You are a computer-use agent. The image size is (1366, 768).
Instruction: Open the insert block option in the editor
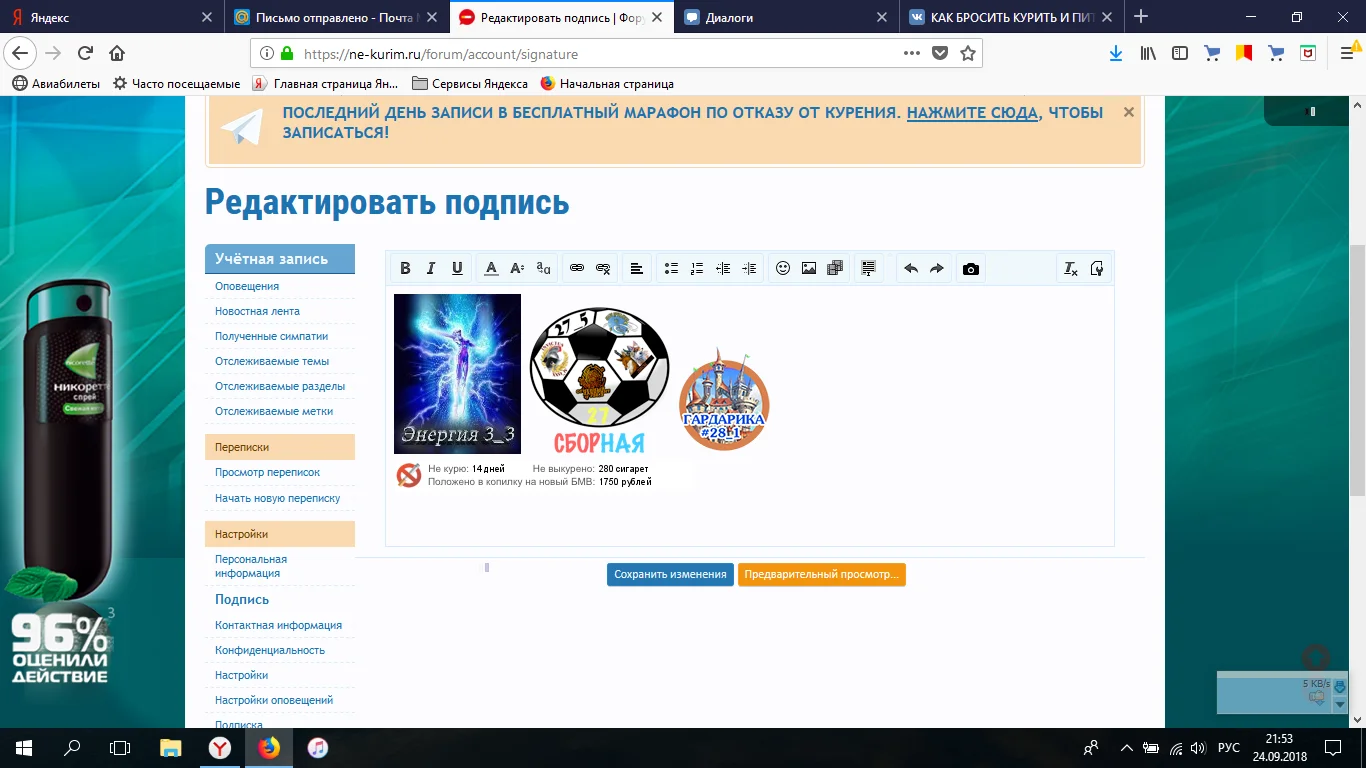869,268
